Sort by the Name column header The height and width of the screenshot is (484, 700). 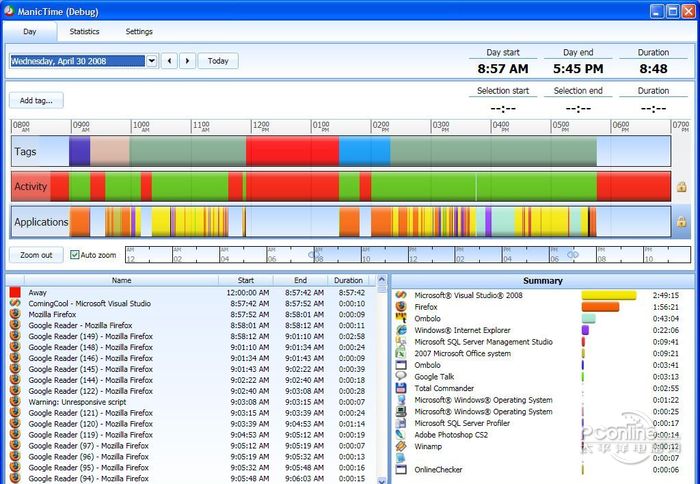(121, 280)
